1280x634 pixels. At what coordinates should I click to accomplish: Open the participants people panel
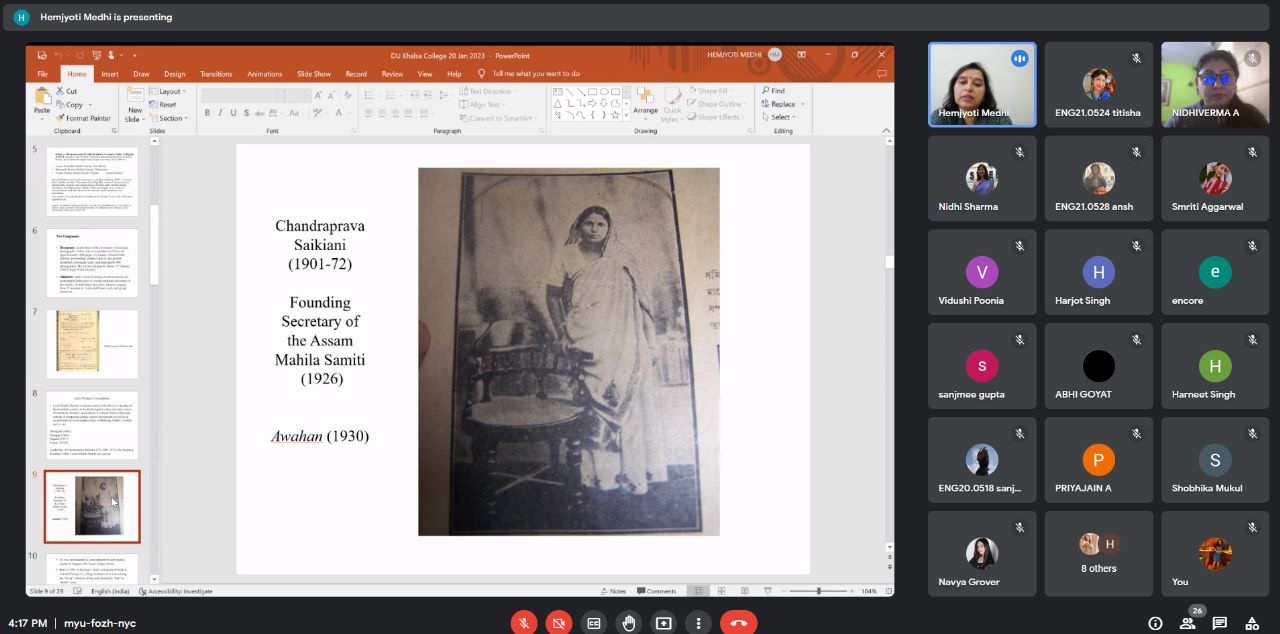[1187, 623]
